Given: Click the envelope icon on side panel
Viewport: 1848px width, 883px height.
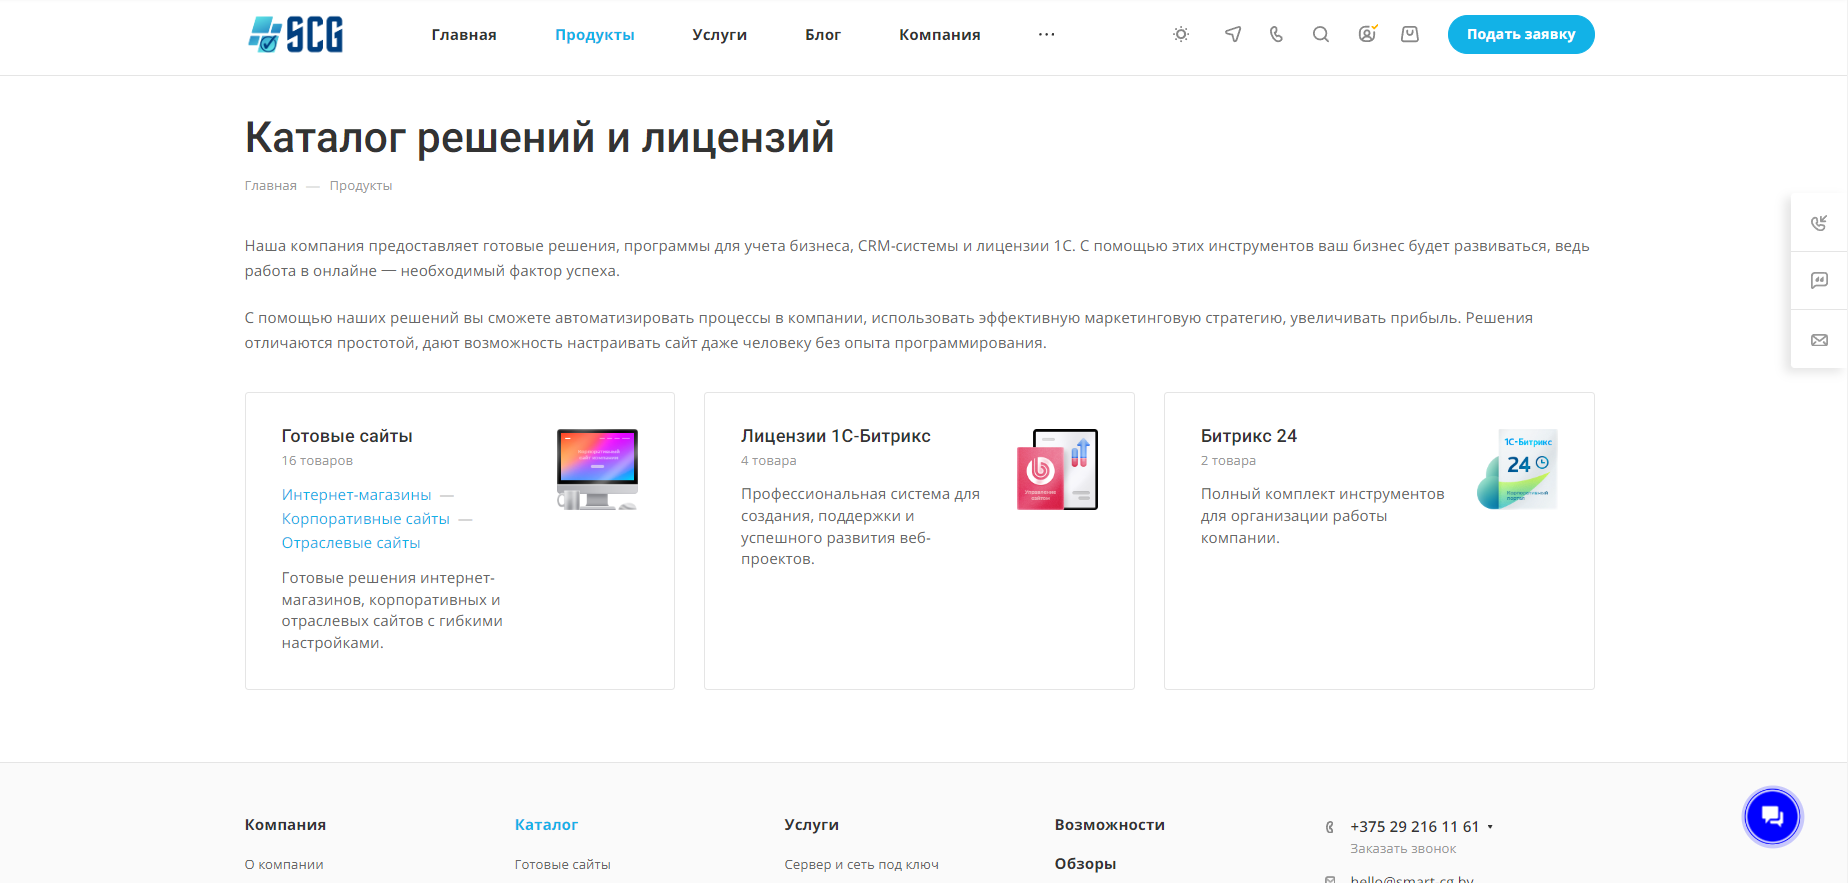Looking at the screenshot, I should click(1819, 340).
